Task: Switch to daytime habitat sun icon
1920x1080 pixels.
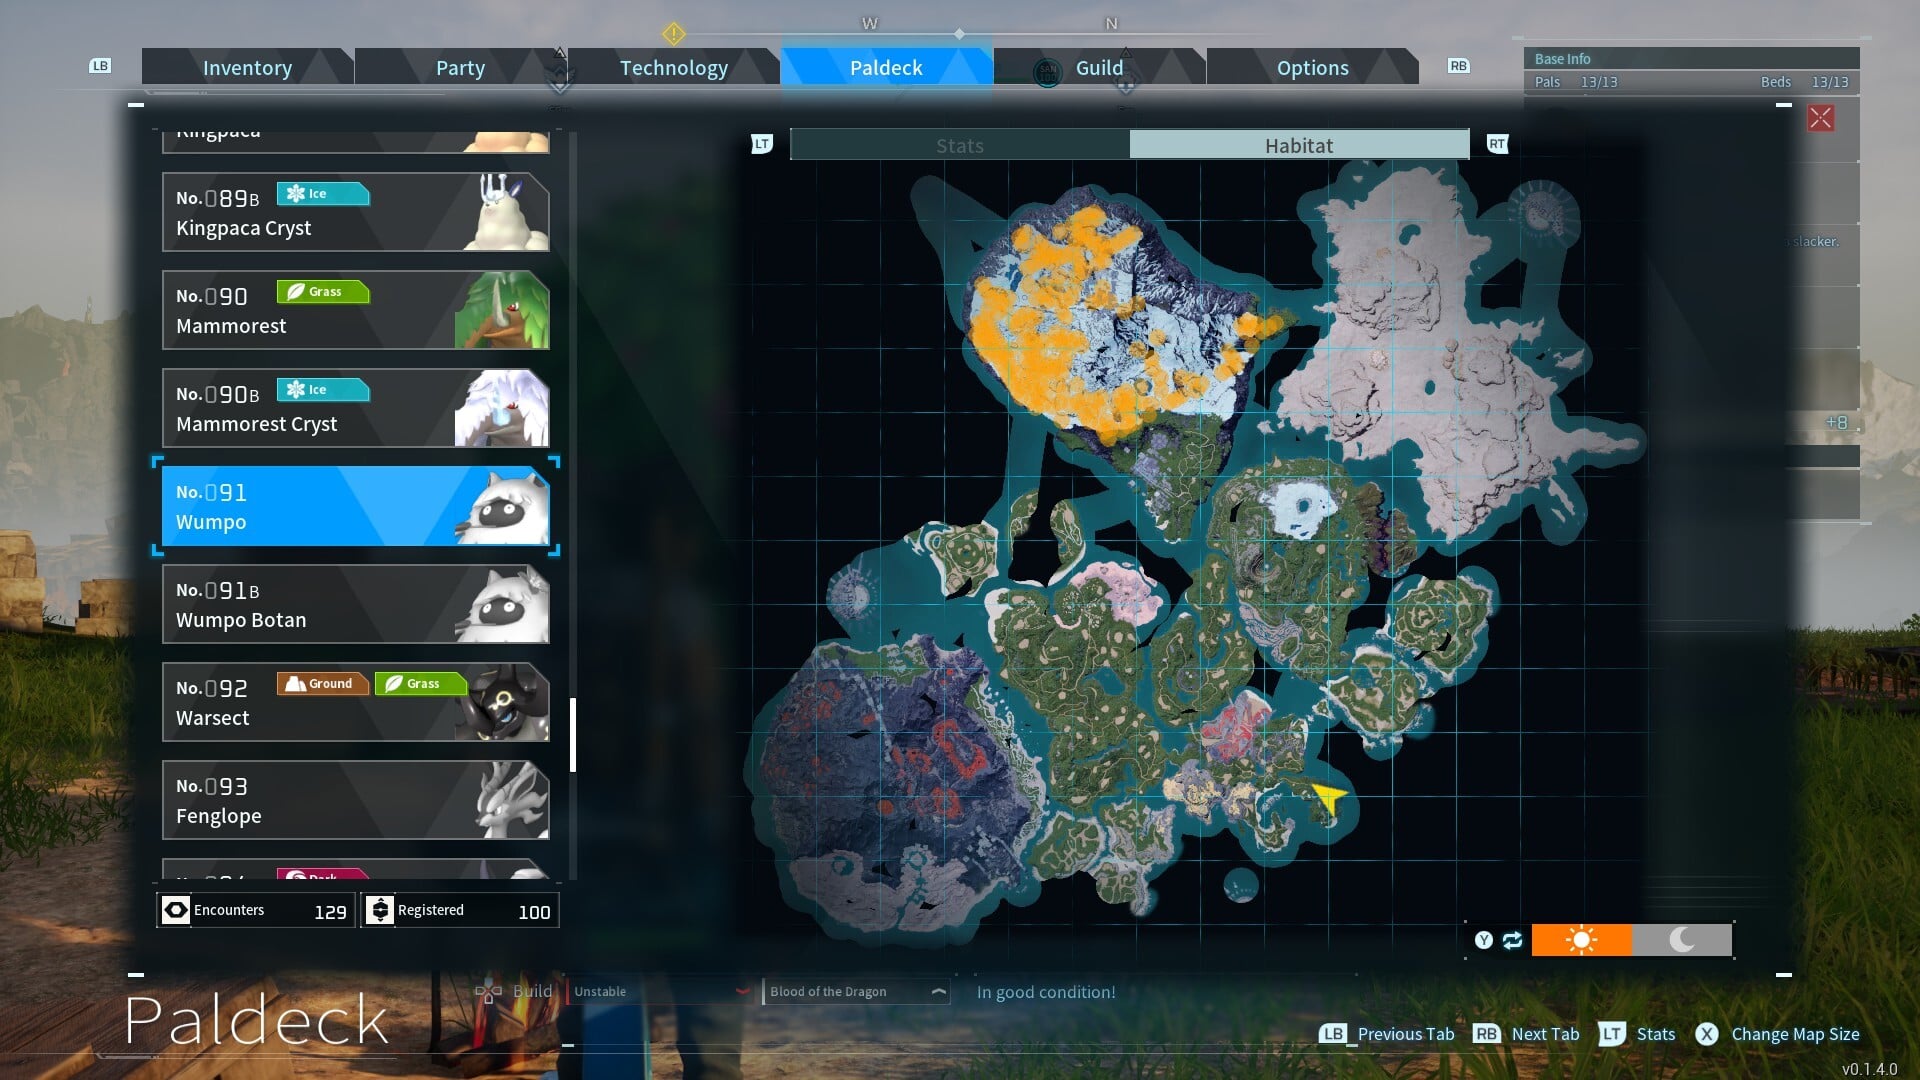Action: point(1581,940)
